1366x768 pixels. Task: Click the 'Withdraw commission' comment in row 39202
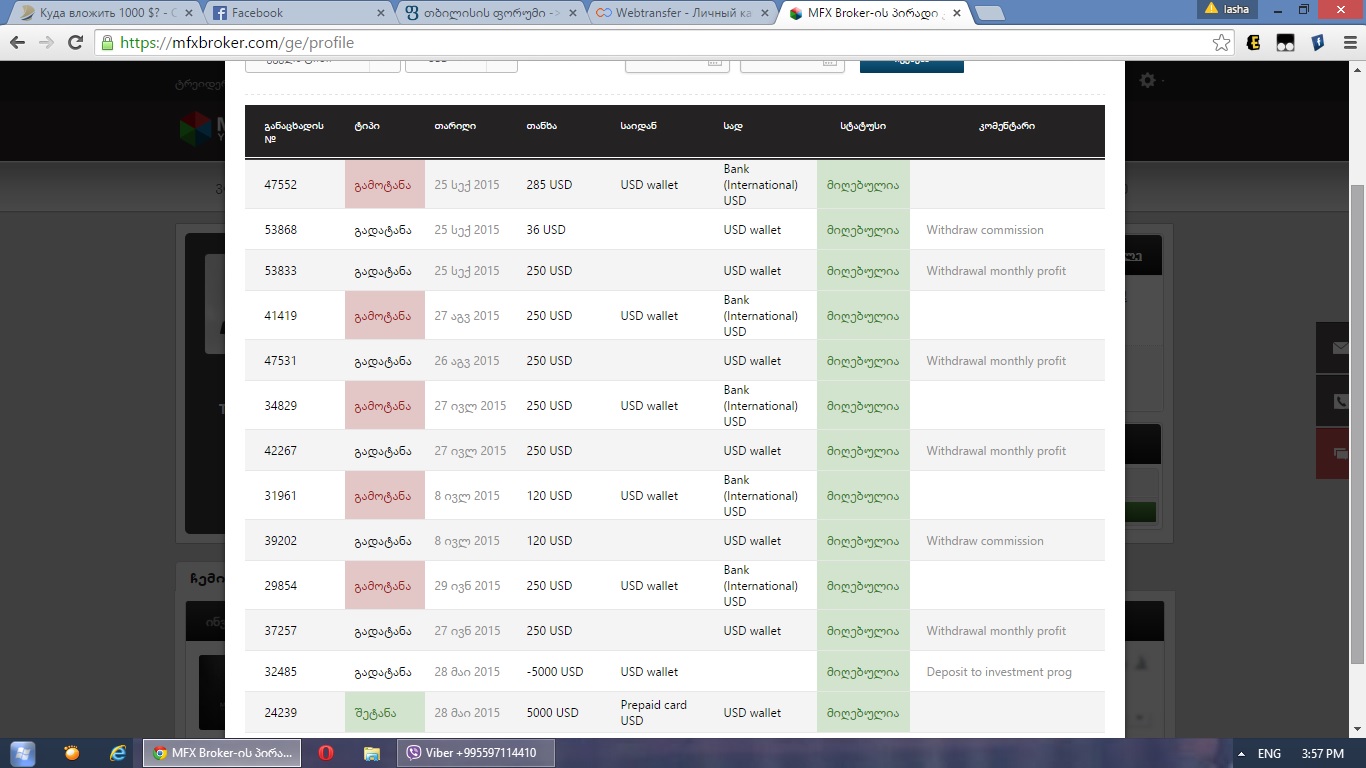click(985, 541)
